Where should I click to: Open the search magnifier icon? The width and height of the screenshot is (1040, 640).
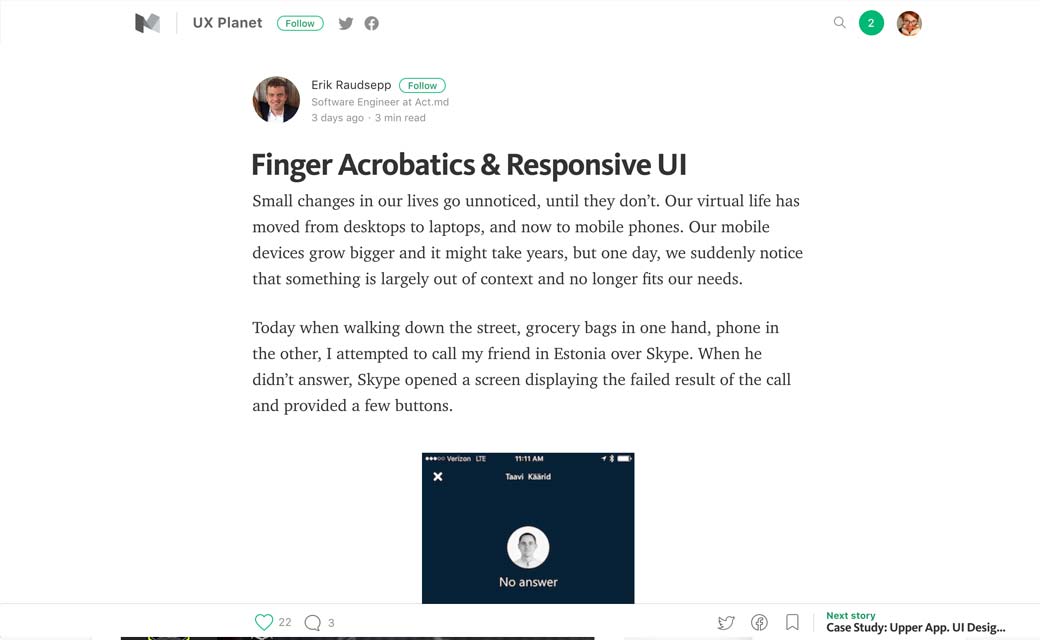(x=840, y=22)
